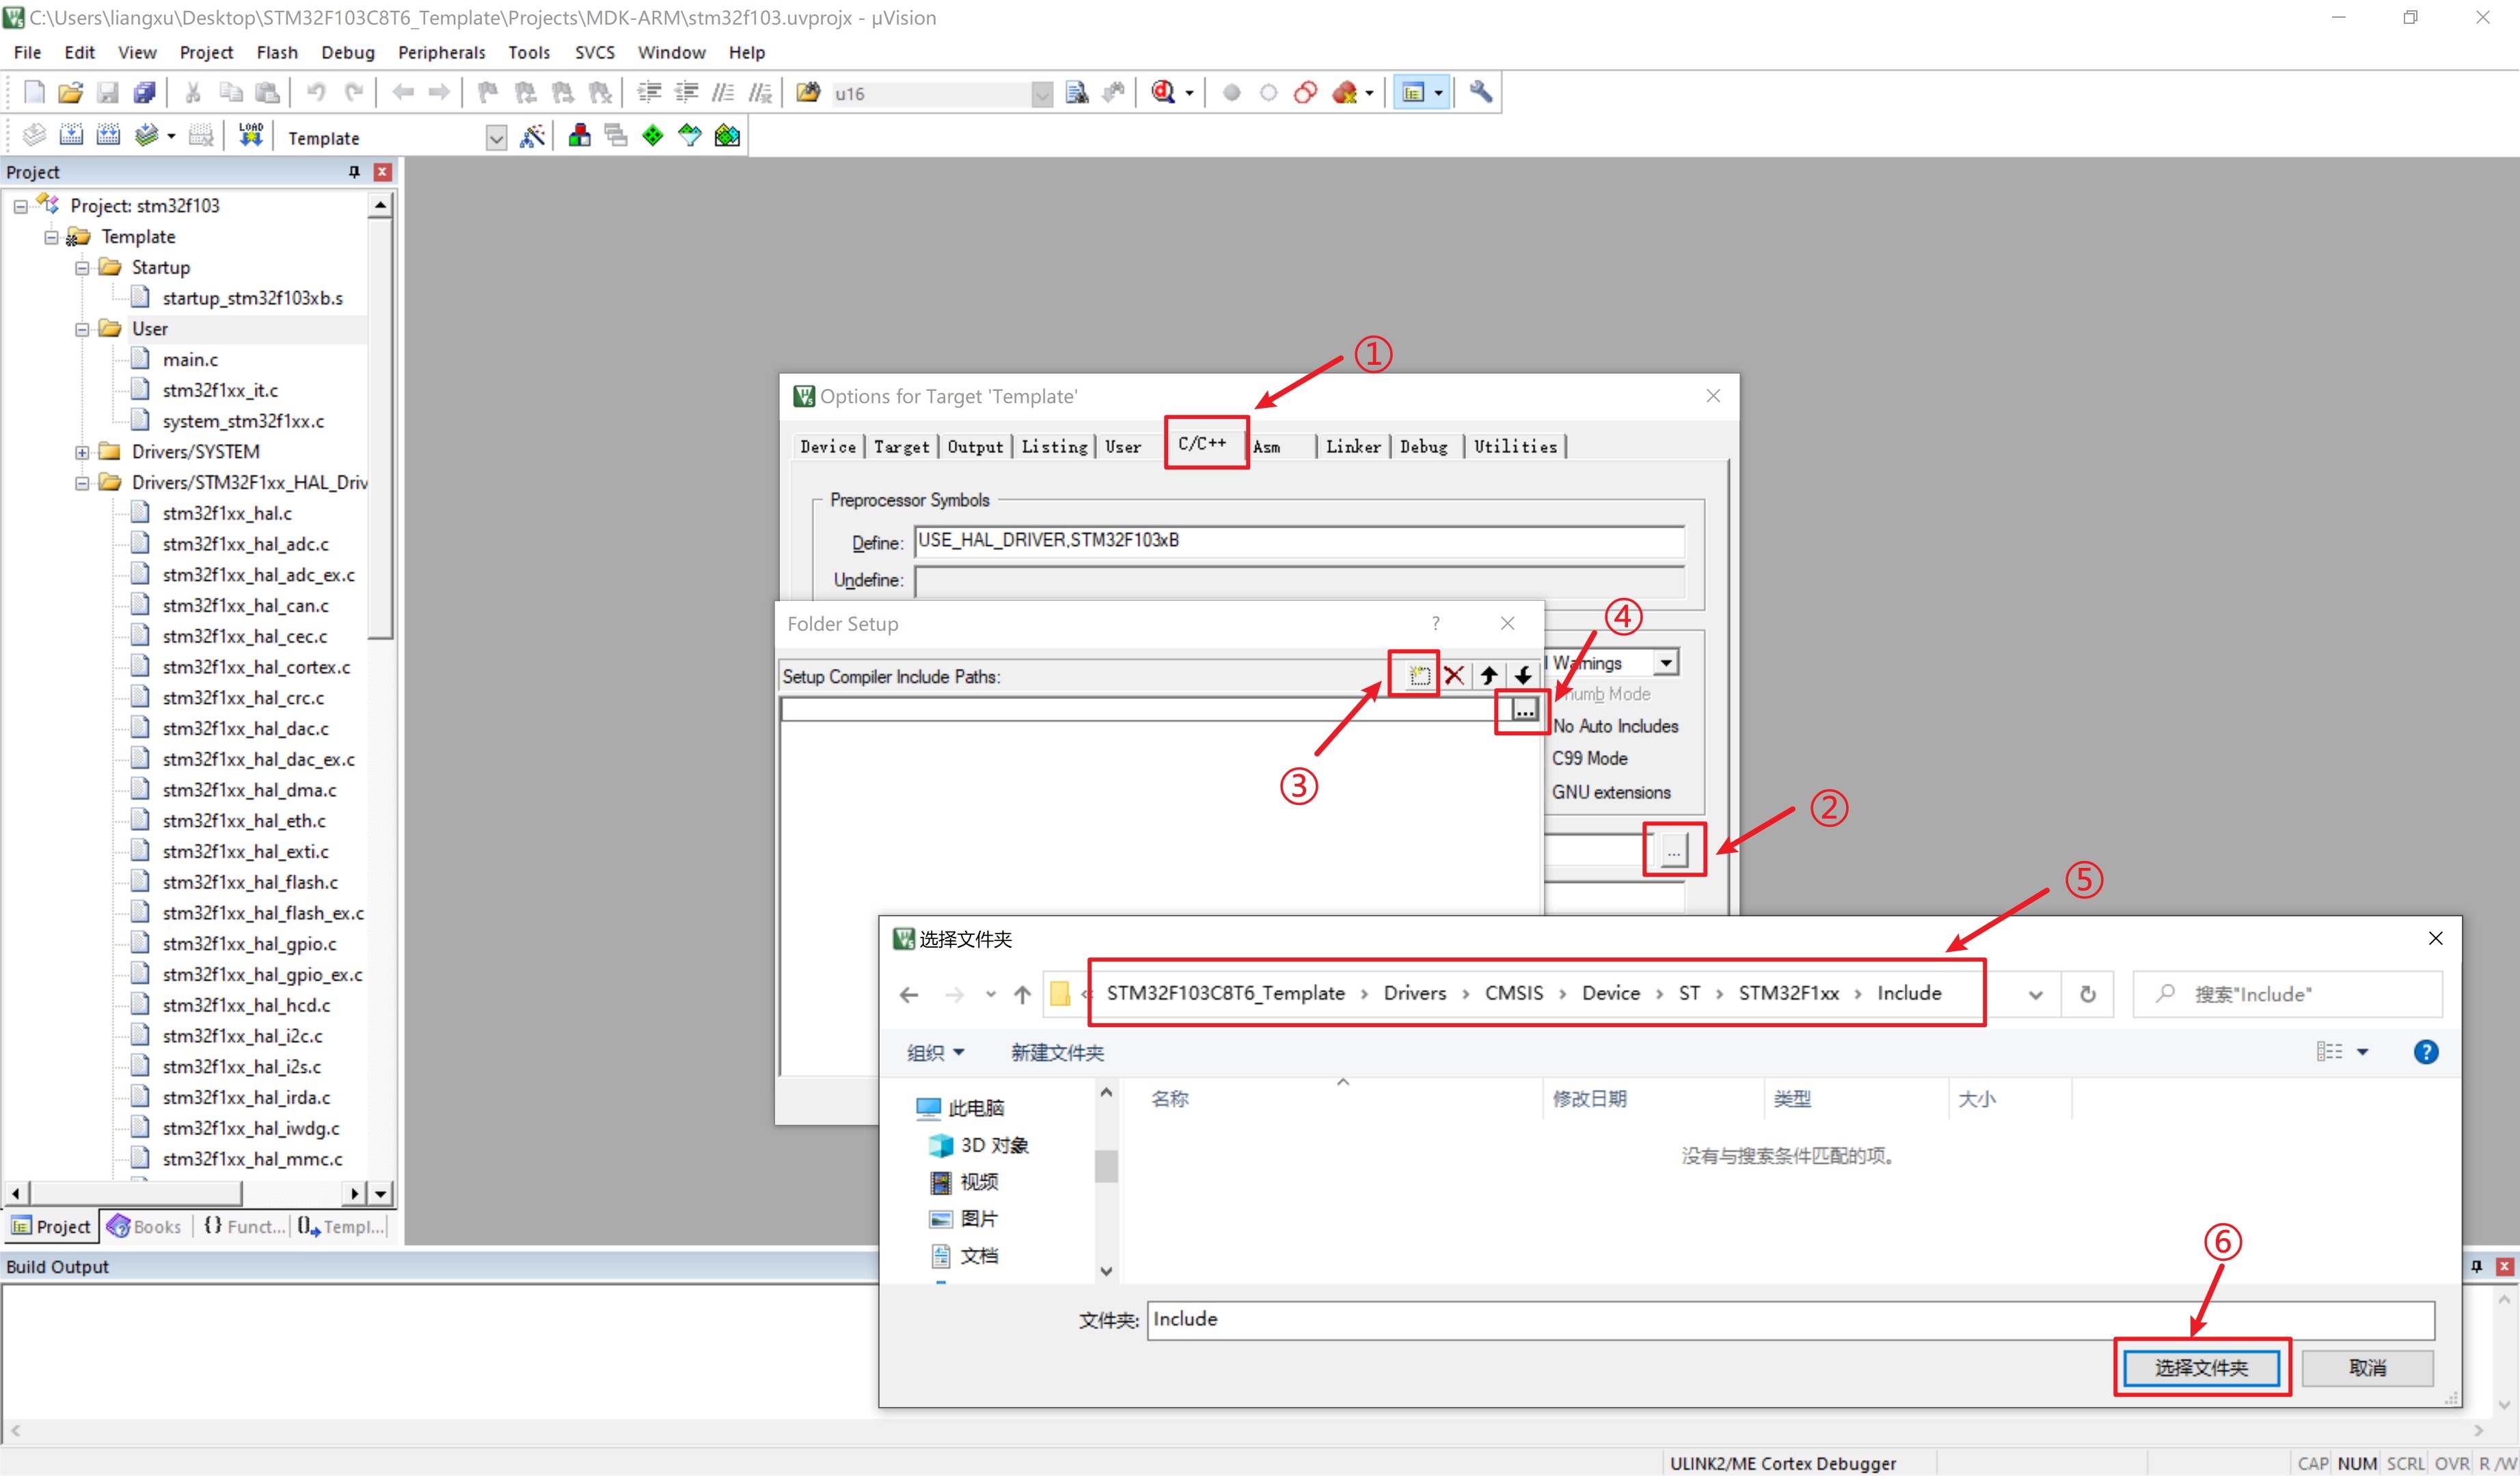The image size is (2520, 1476).
Task: Open the Warnings dropdown arrow
Action: (x=1666, y=663)
